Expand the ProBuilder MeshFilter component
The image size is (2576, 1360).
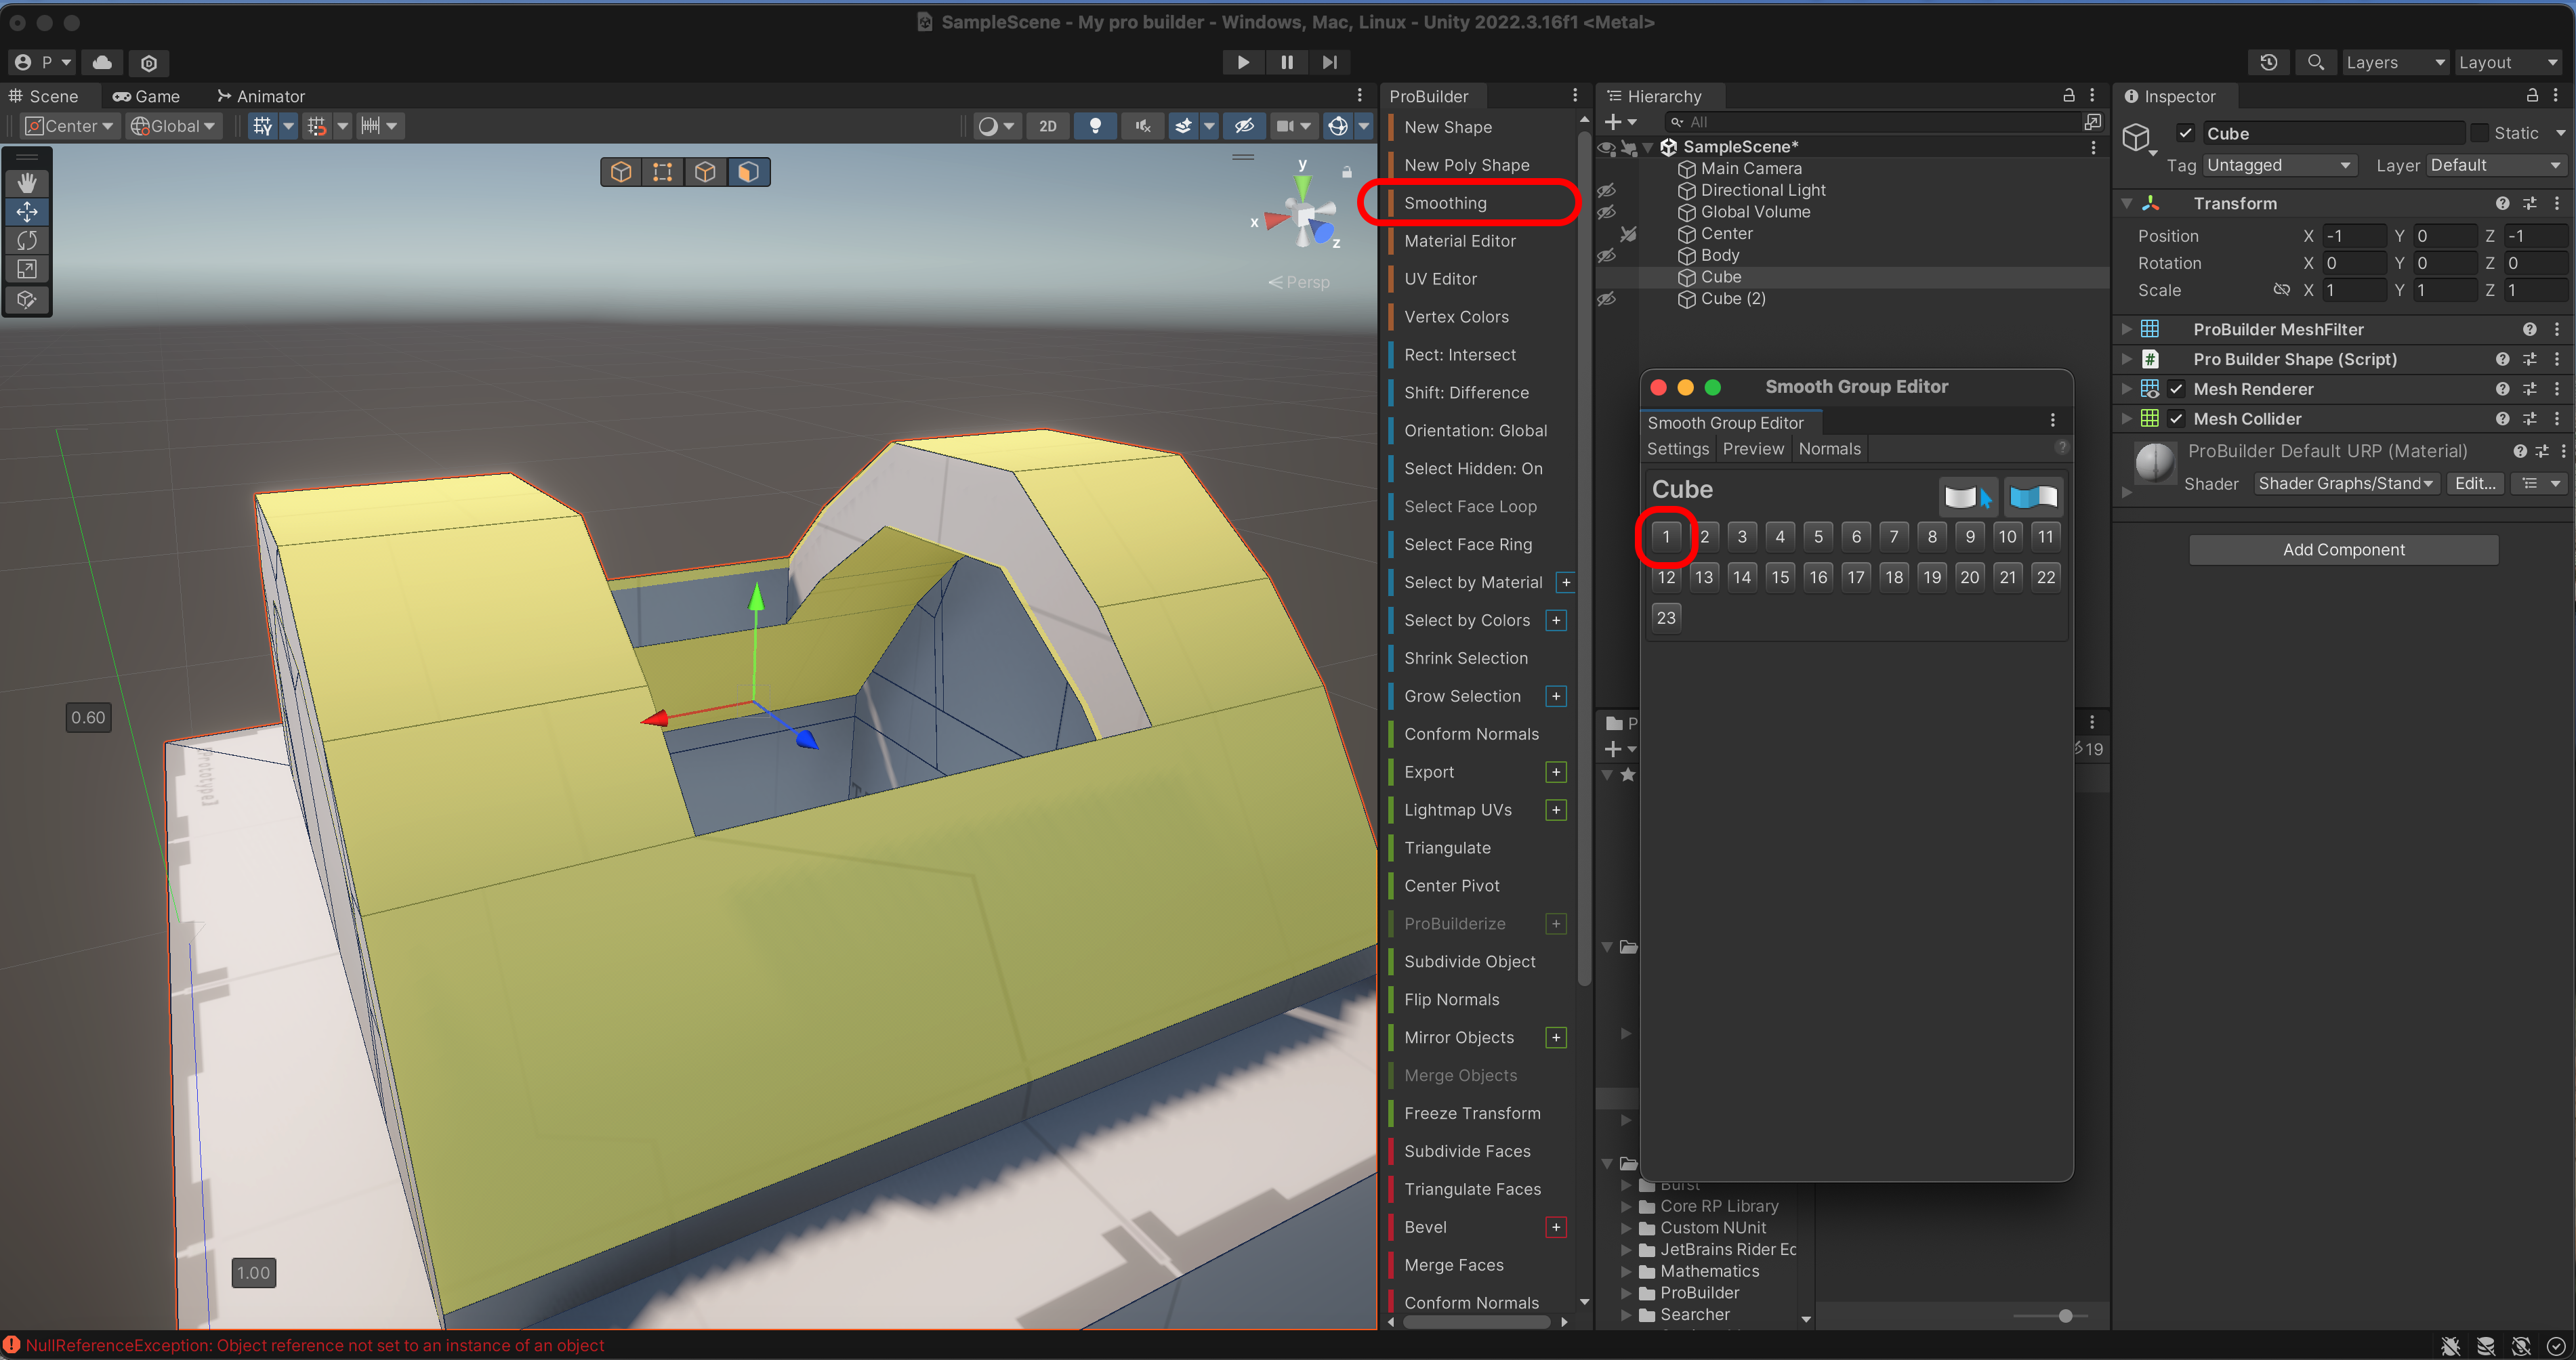(2127, 329)
